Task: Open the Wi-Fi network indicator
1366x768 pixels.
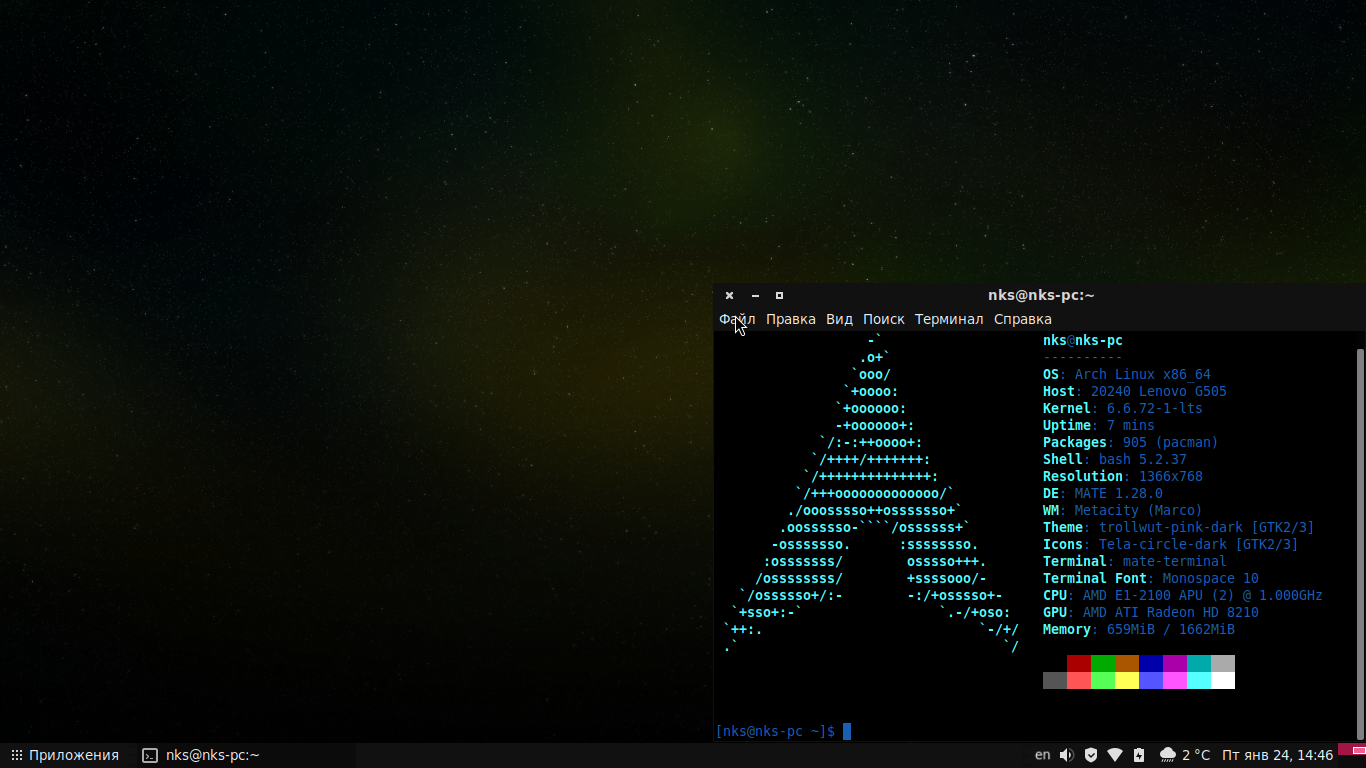Action: pos(1115,755)
